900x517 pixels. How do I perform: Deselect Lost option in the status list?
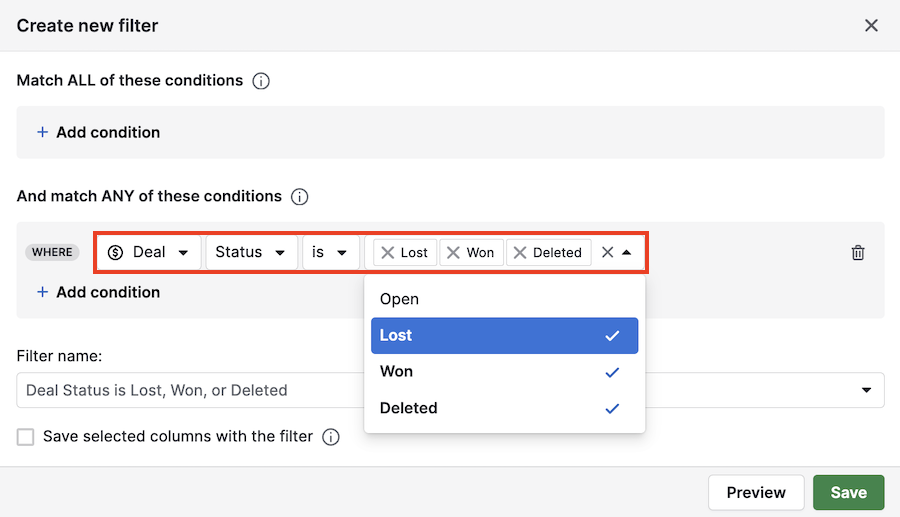coord(504,336)
